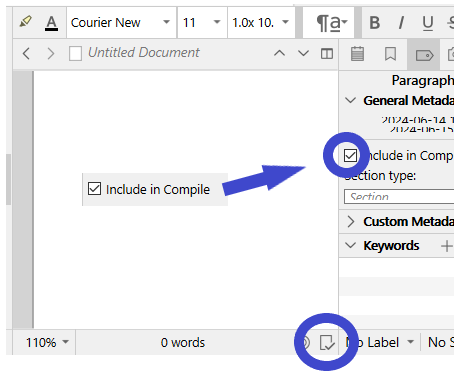Open the font size 11 dropdown

pos(202,22)
